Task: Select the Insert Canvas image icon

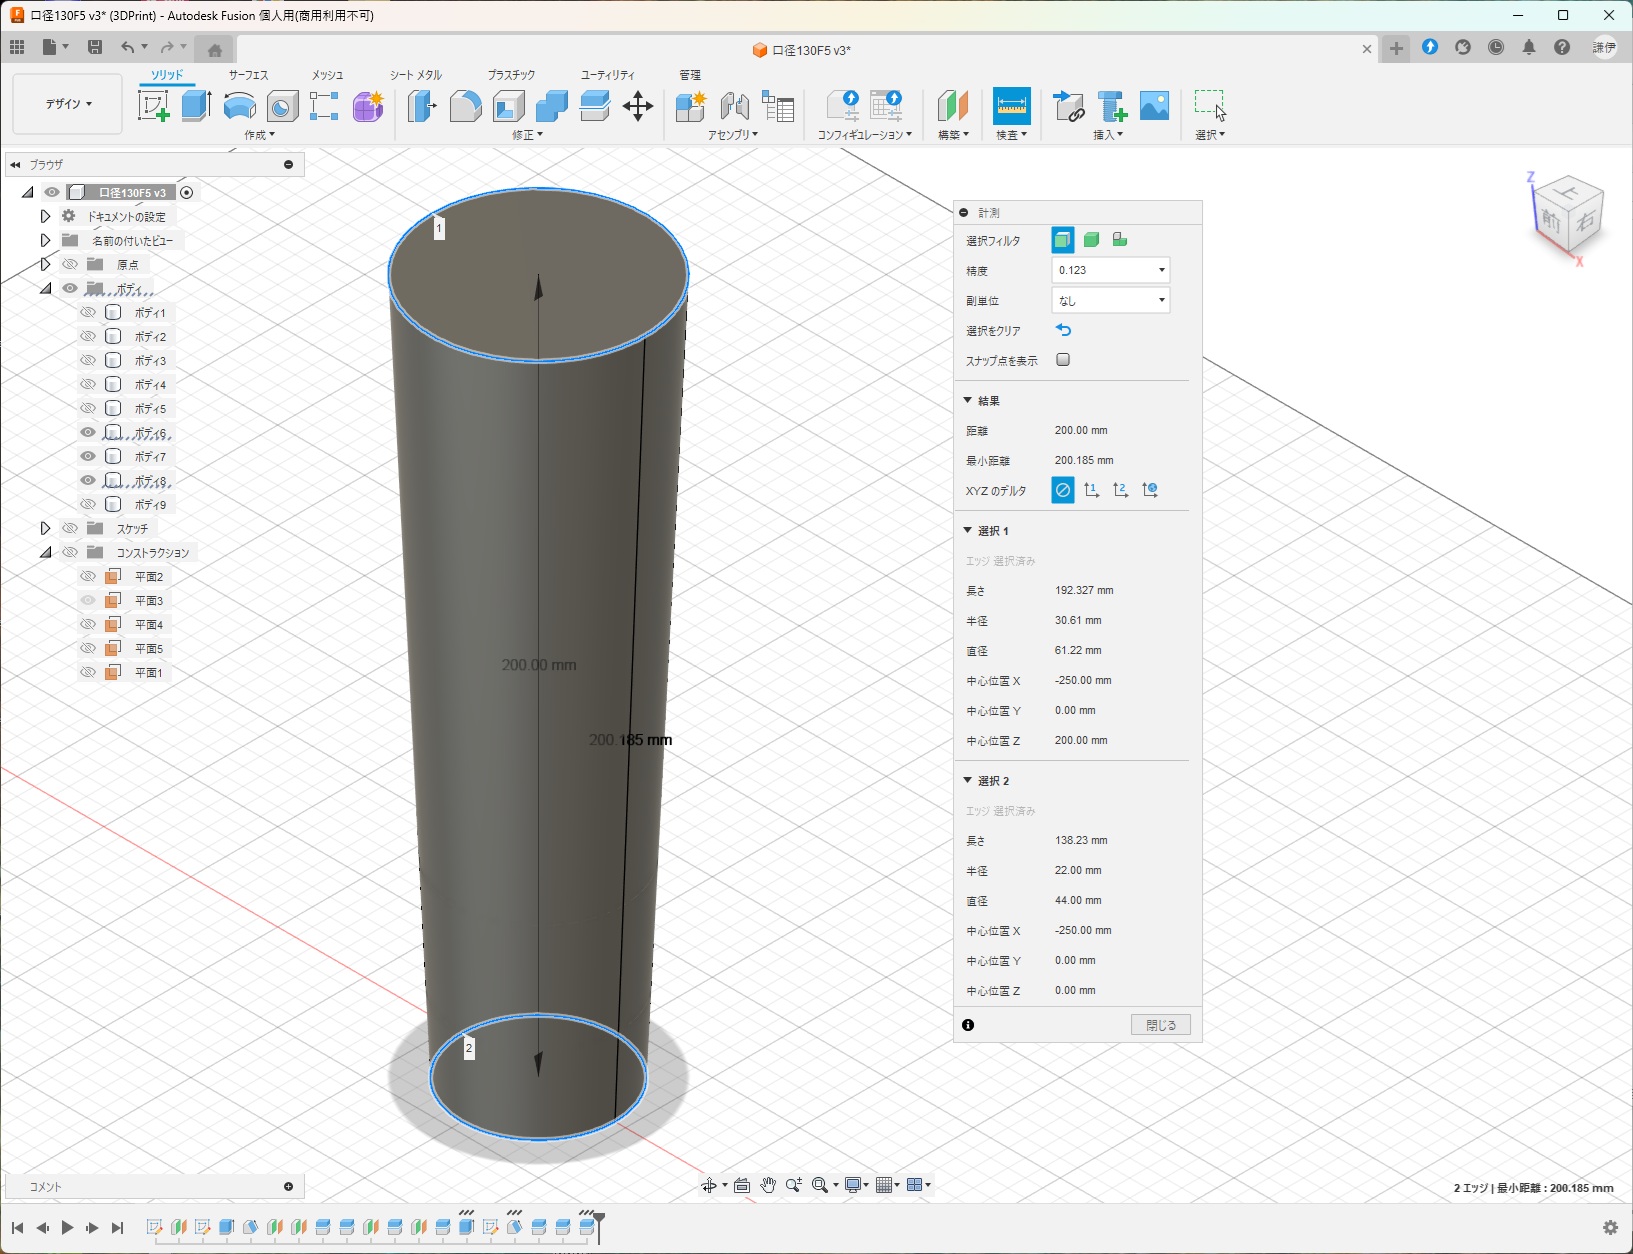Action: [x=1155, y=105]
